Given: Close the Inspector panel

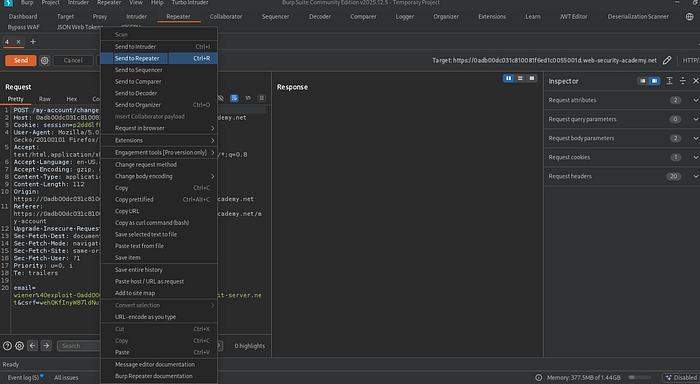Looking at the screenshot, I should click(696, 81).
